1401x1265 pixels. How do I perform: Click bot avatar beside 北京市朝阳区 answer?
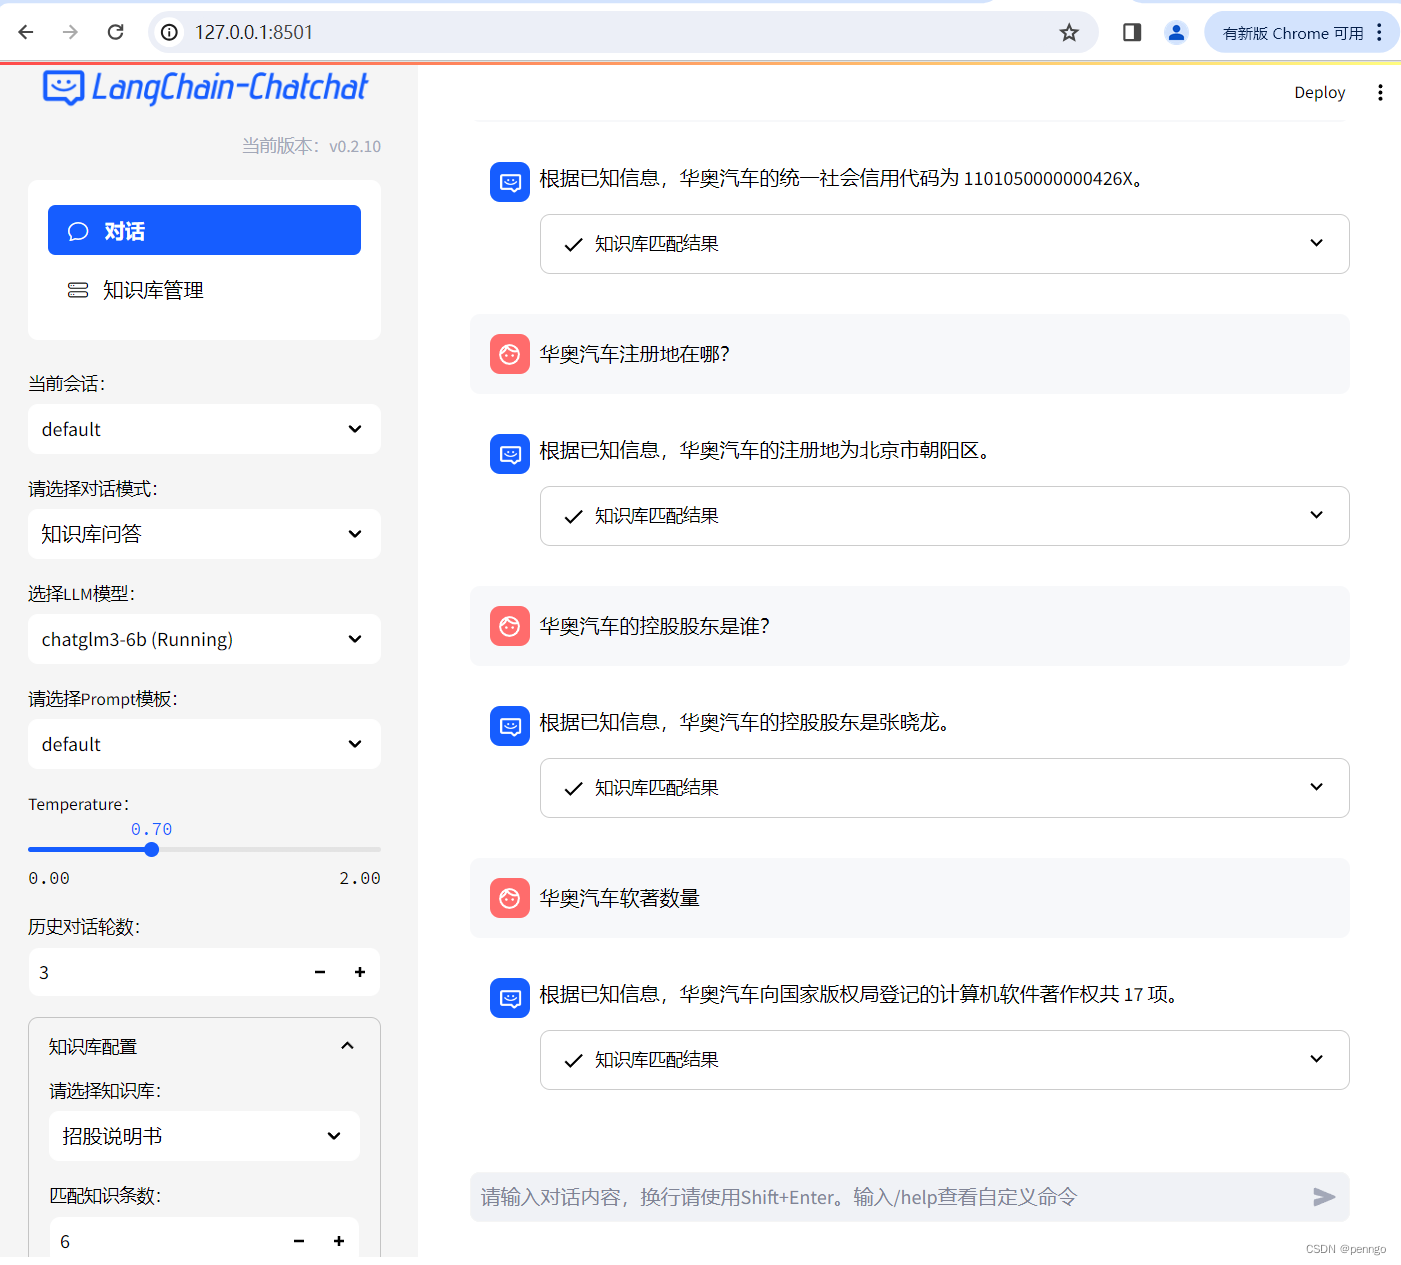tap(510, 454)
